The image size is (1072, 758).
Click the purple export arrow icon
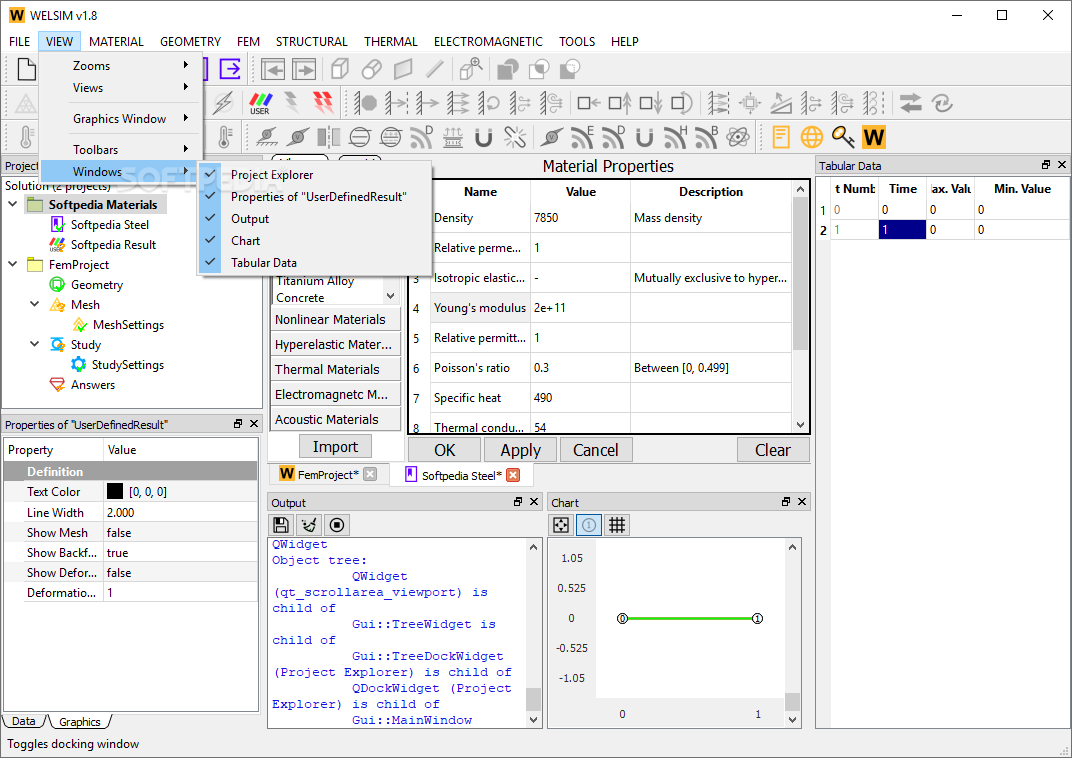230,69
